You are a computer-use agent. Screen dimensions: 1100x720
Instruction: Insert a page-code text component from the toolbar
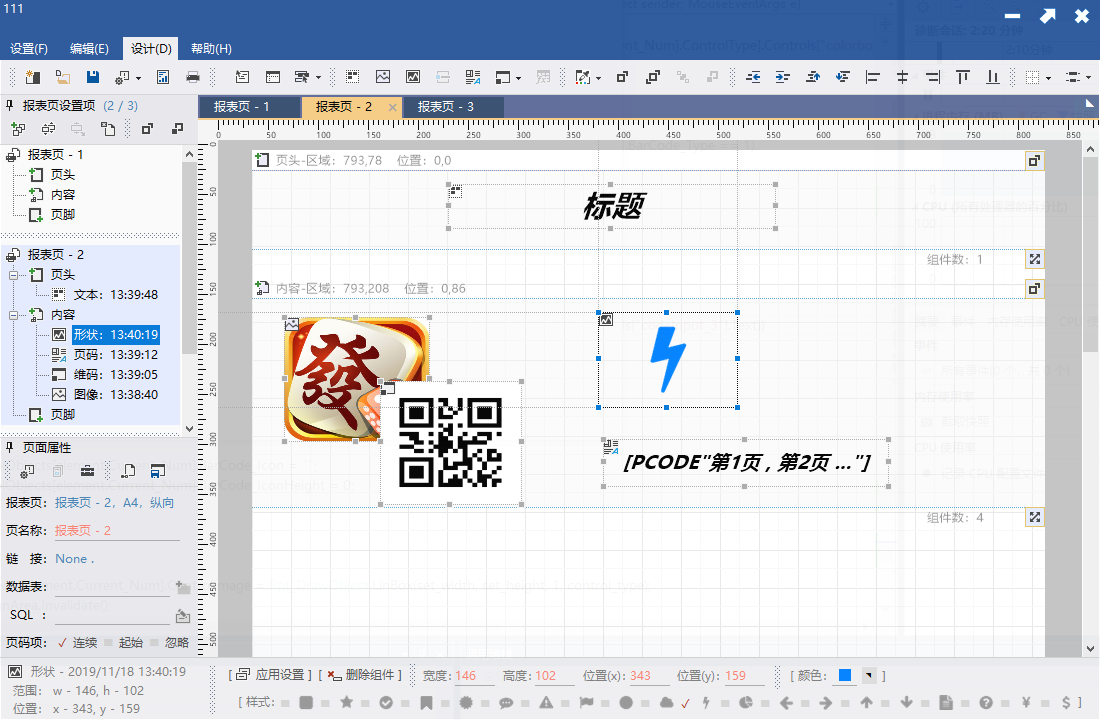[x=473, y=77]
